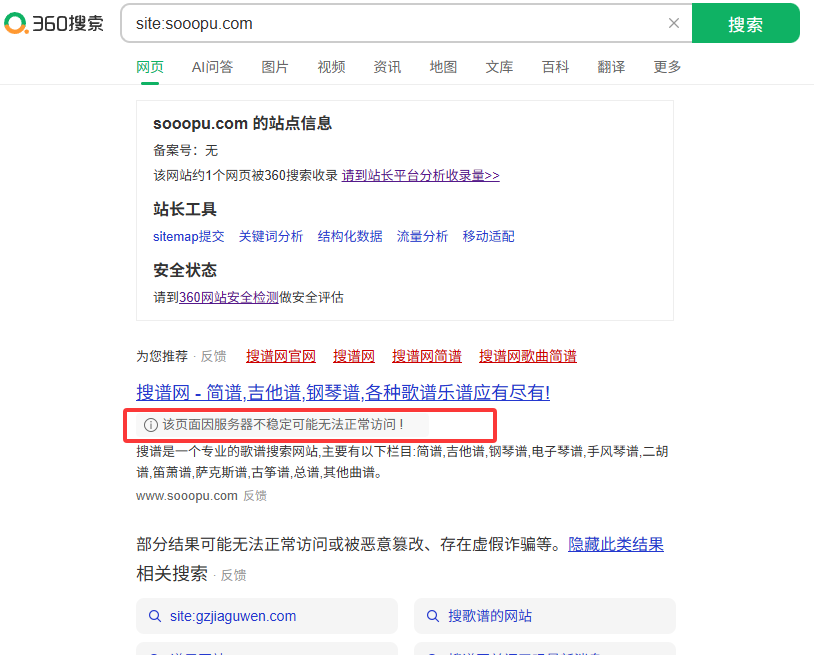
Task: Click the 流量分析 link
Action: [422, 237]
